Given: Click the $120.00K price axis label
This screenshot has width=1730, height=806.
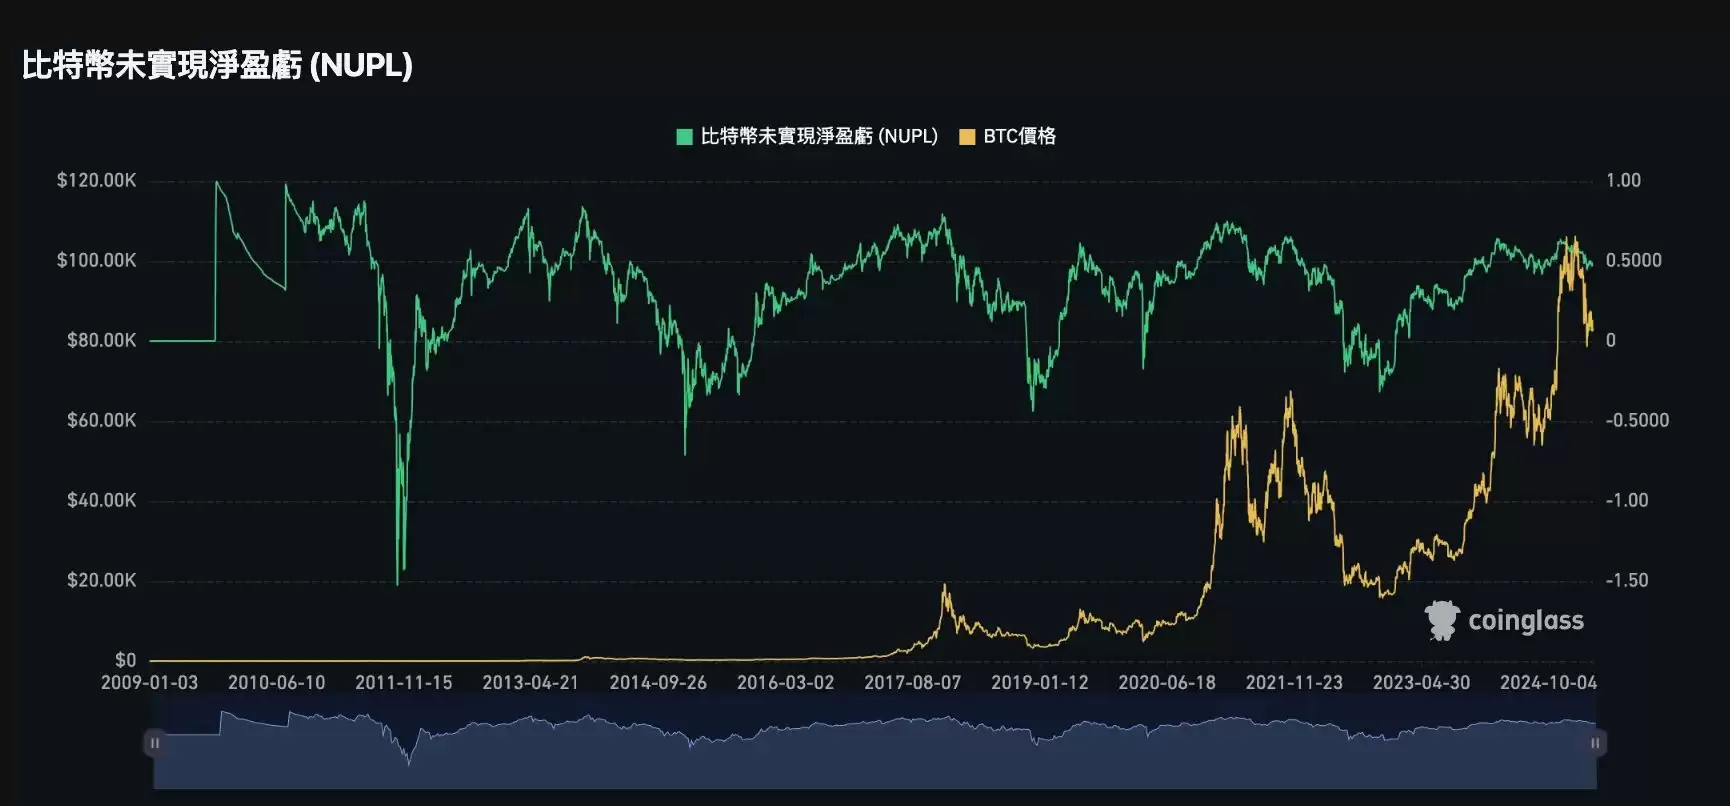Looking at the screenshot, I should click(x=96, y=181).
